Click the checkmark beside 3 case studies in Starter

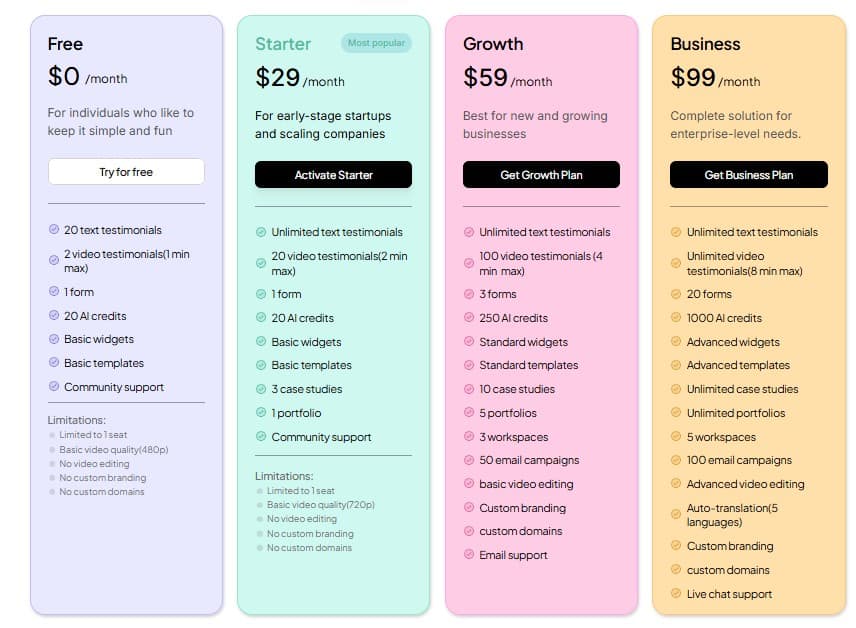click(260, 387)
